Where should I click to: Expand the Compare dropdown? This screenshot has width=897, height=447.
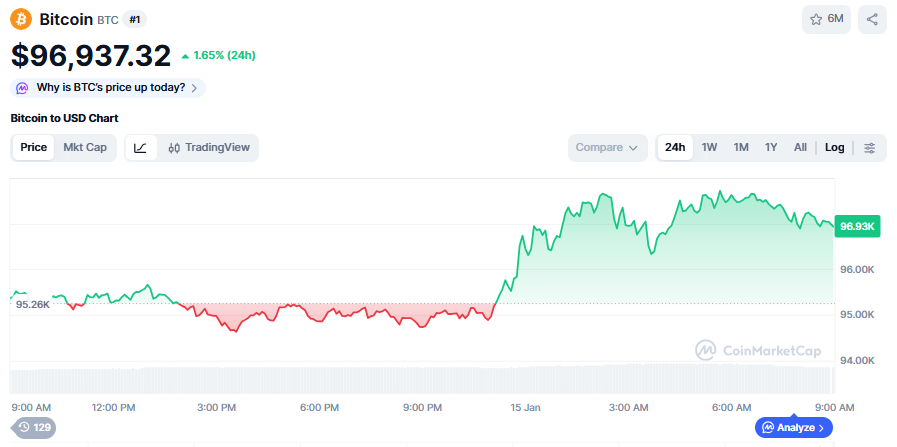tap(607, 148)
